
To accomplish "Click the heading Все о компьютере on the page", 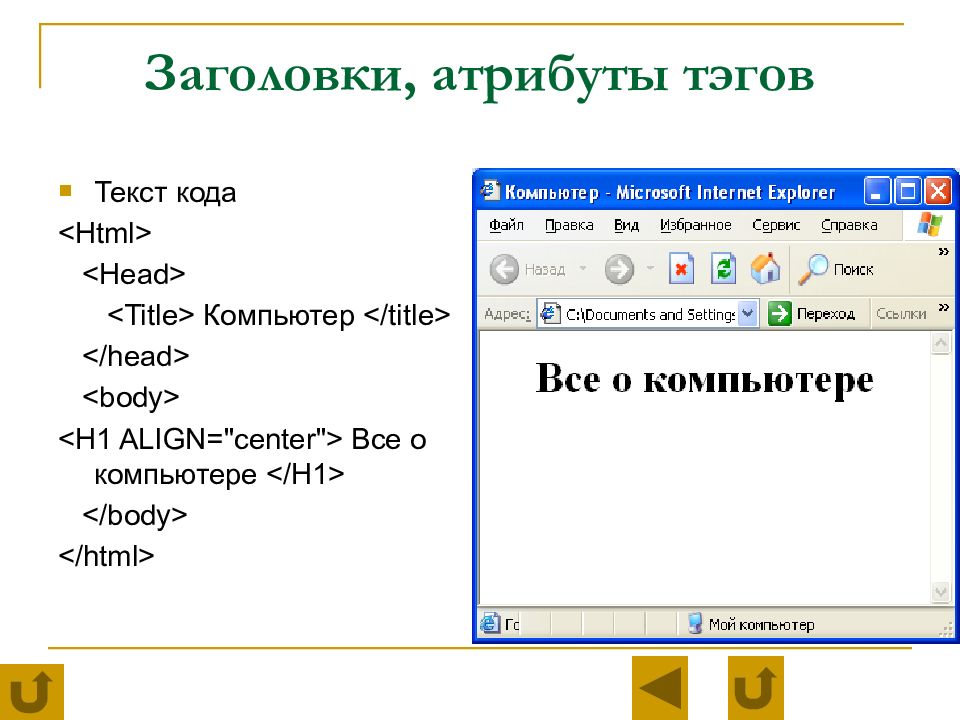I will point(704,379).
